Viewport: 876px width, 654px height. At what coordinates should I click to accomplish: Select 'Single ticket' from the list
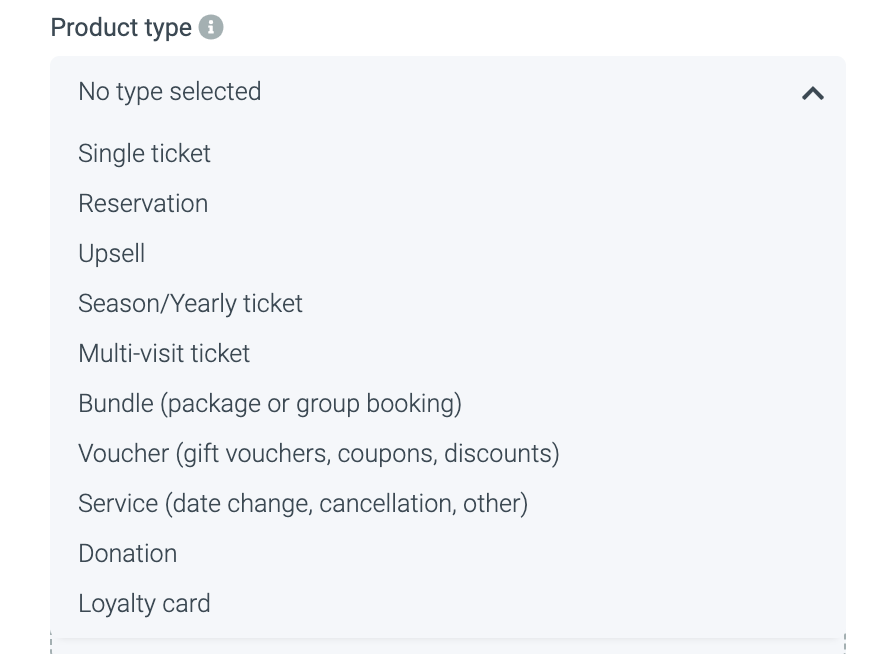click(145, 154)
